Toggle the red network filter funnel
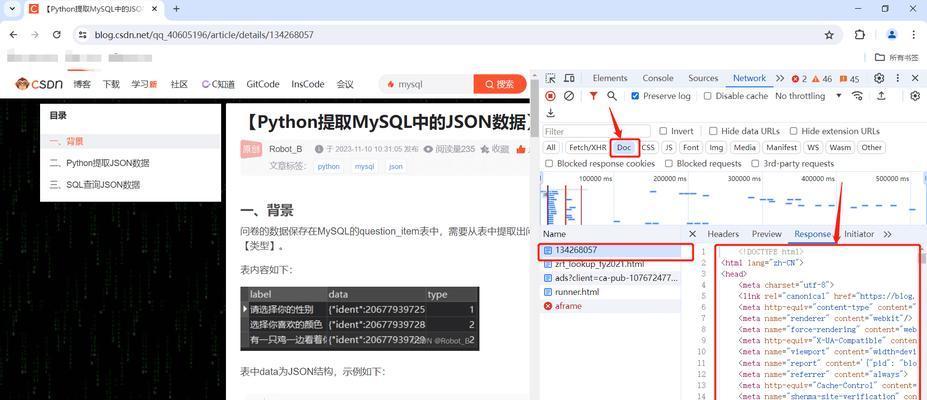 593,96
